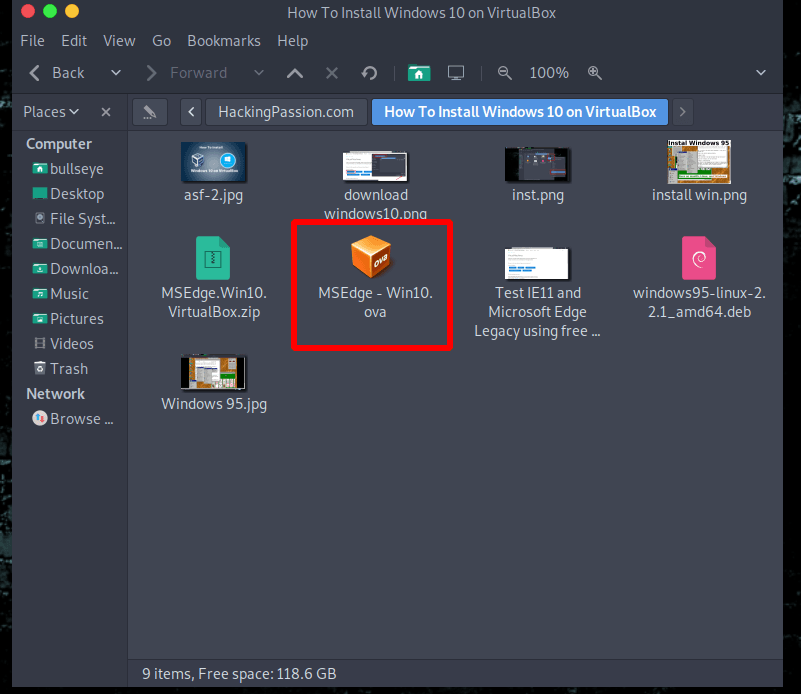Screen dimensions: 801x694
Task: Select the asf-2.jpg thumbnail
Action: 214,162
